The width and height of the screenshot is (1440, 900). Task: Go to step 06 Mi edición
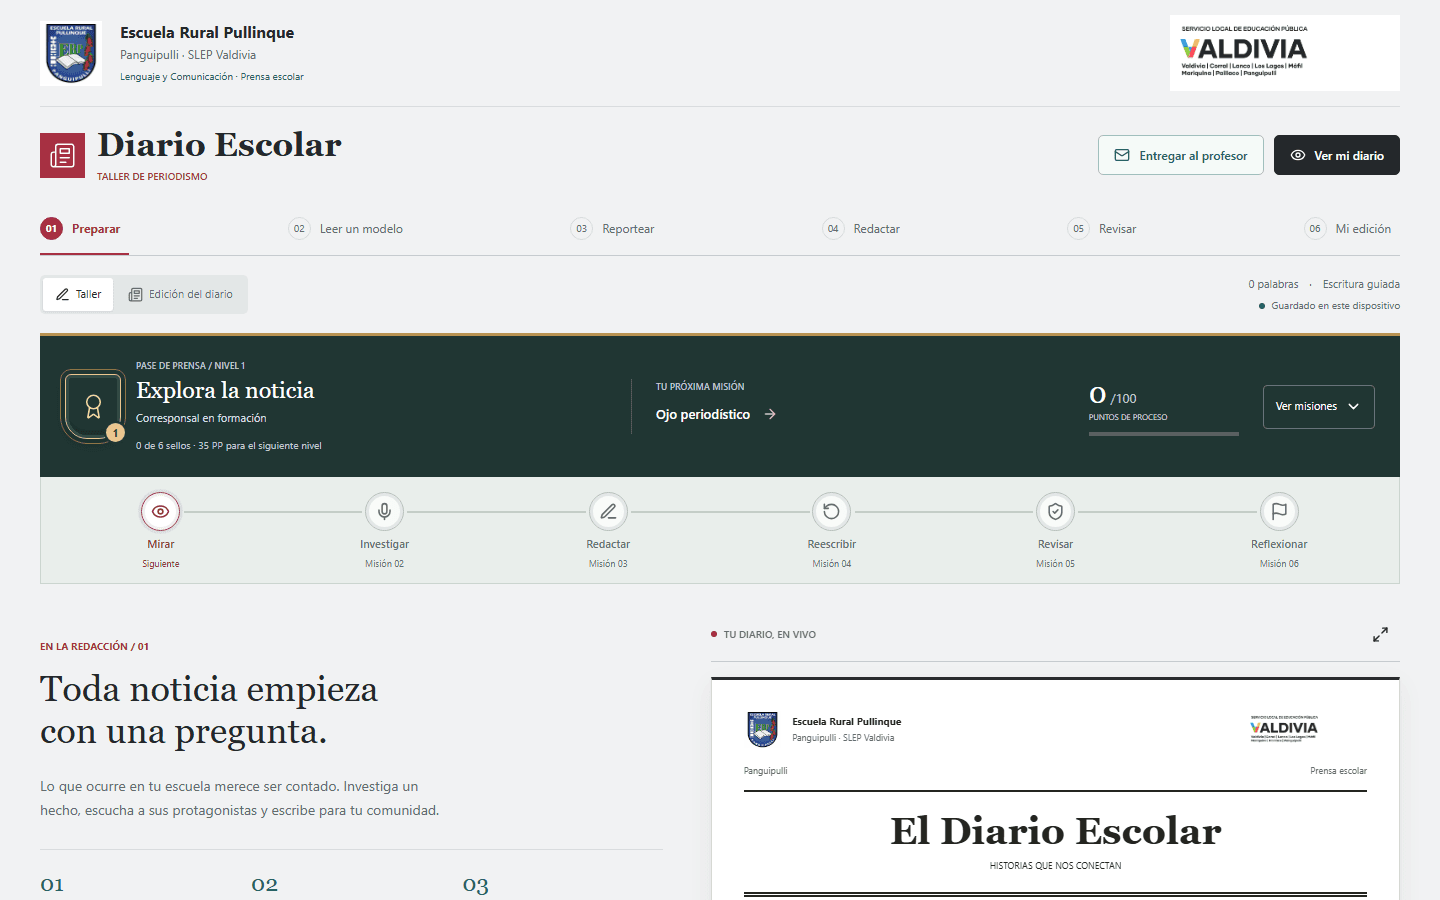1348,229
